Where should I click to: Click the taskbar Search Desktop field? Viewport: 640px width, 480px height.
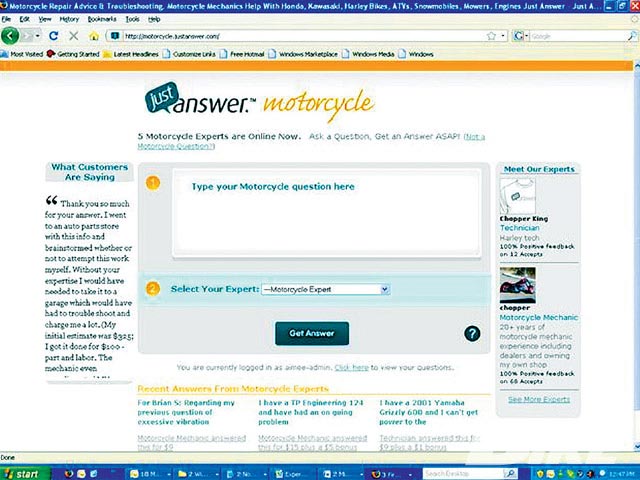point(463,473)
